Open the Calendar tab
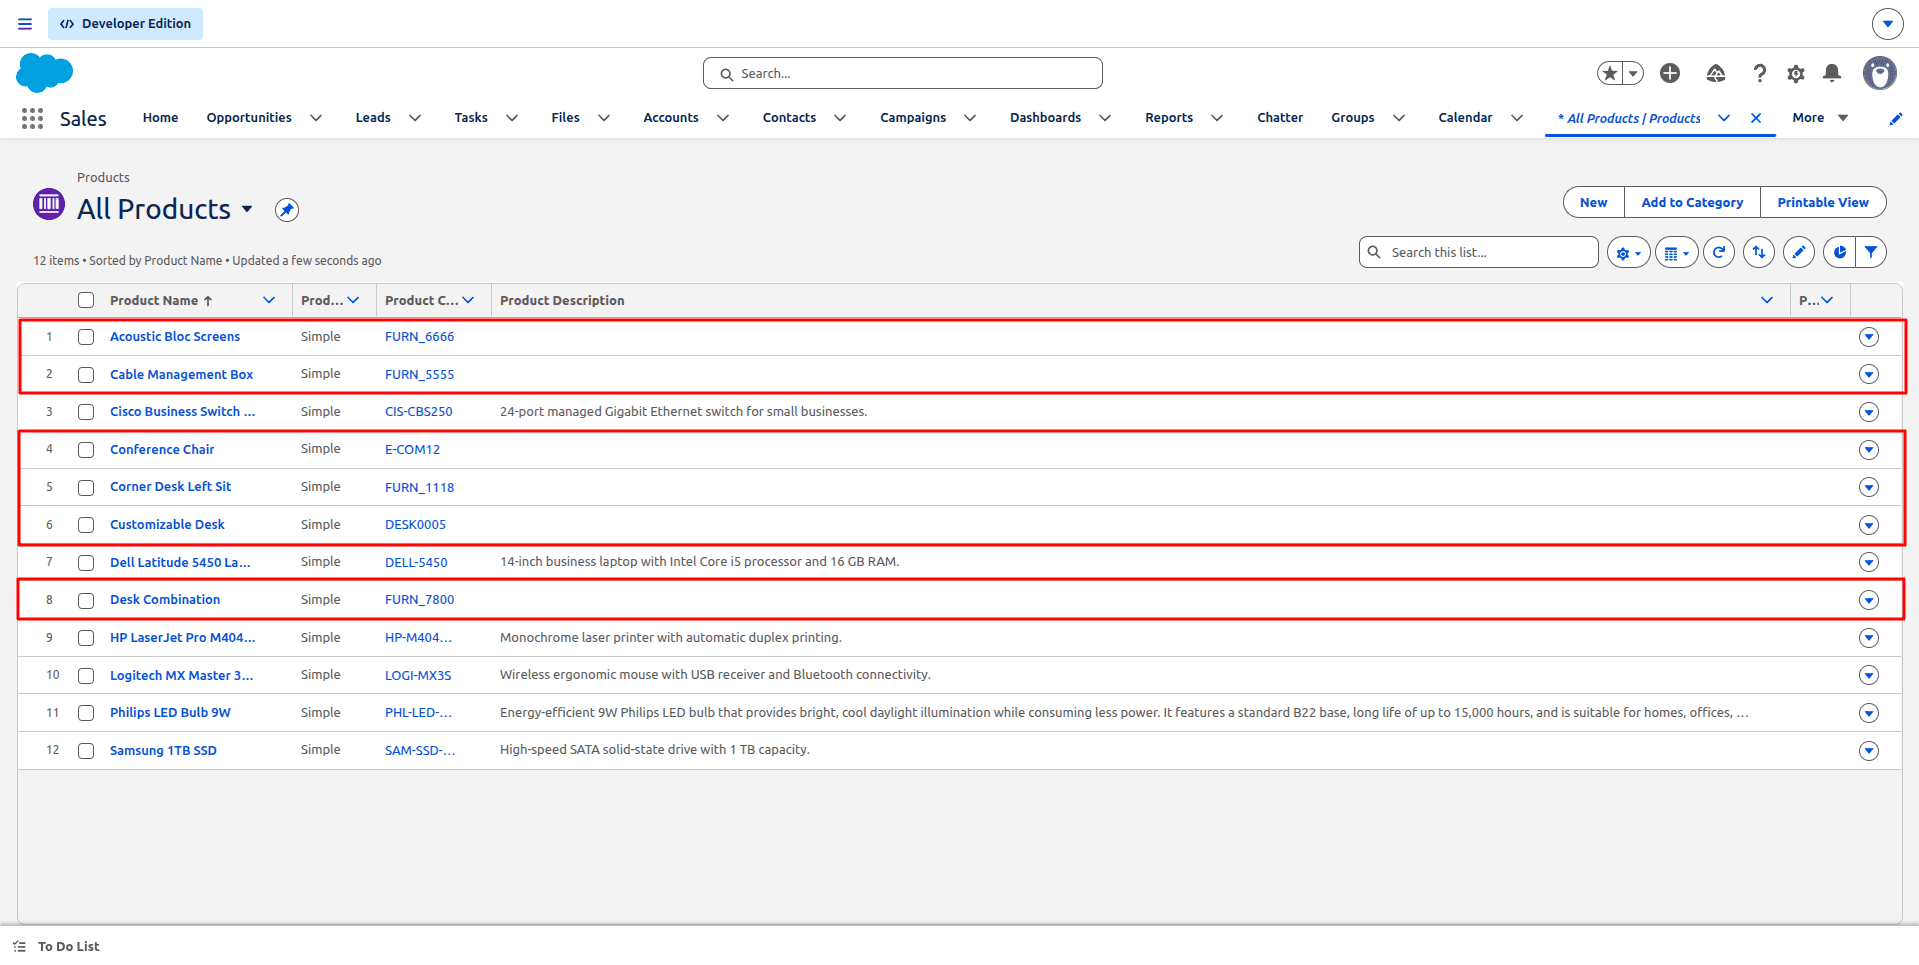Screen dimensions: 1919x965 pos(1465,118)
